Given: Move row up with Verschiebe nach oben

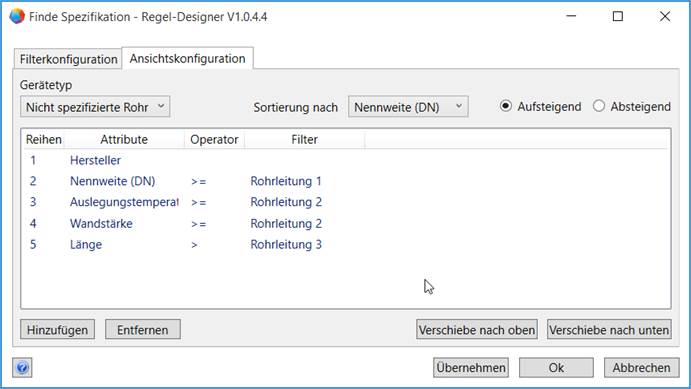Looking at the screenshot, I should point(477,330).
